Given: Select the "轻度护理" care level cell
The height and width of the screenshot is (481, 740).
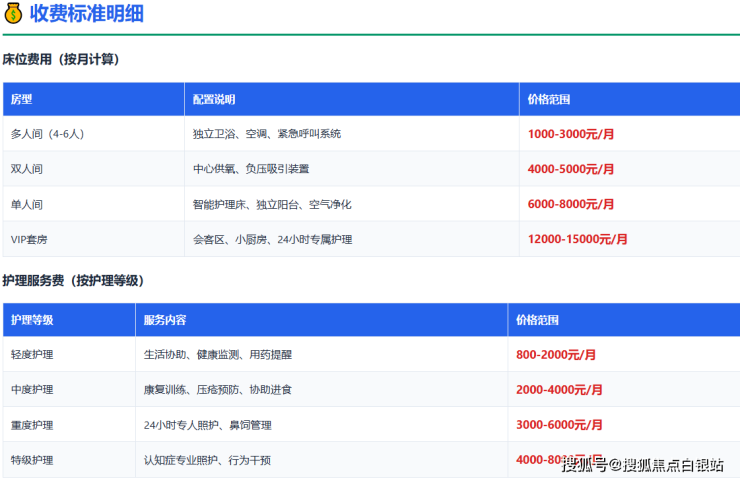Looking at the screenshot, I should click(x=32, y=354).
